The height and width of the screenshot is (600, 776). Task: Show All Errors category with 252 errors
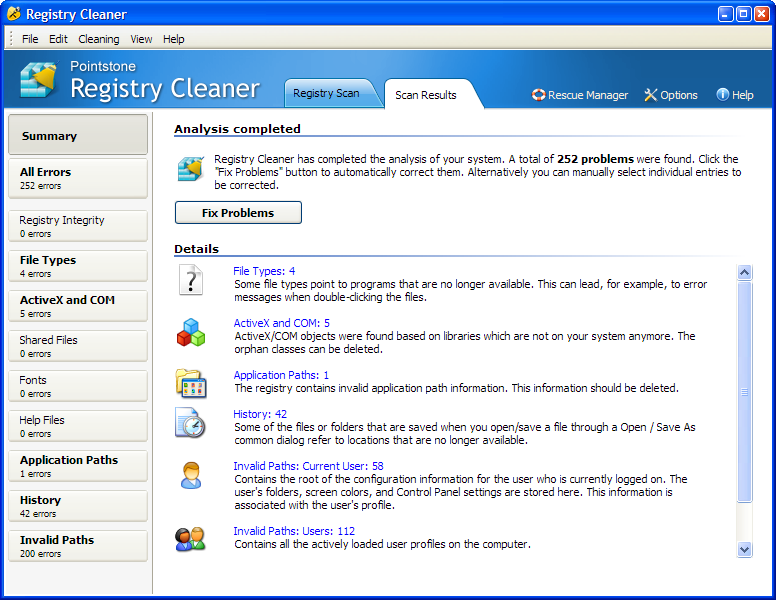coord(78,178)
